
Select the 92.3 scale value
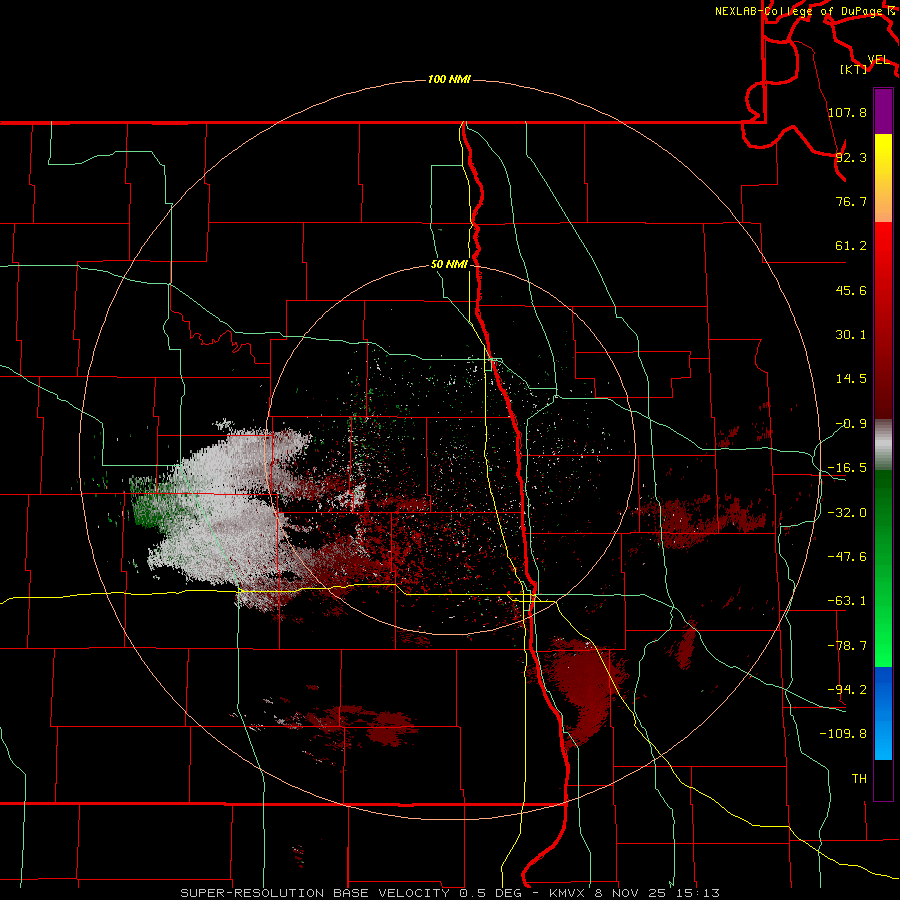pos(851,157)
